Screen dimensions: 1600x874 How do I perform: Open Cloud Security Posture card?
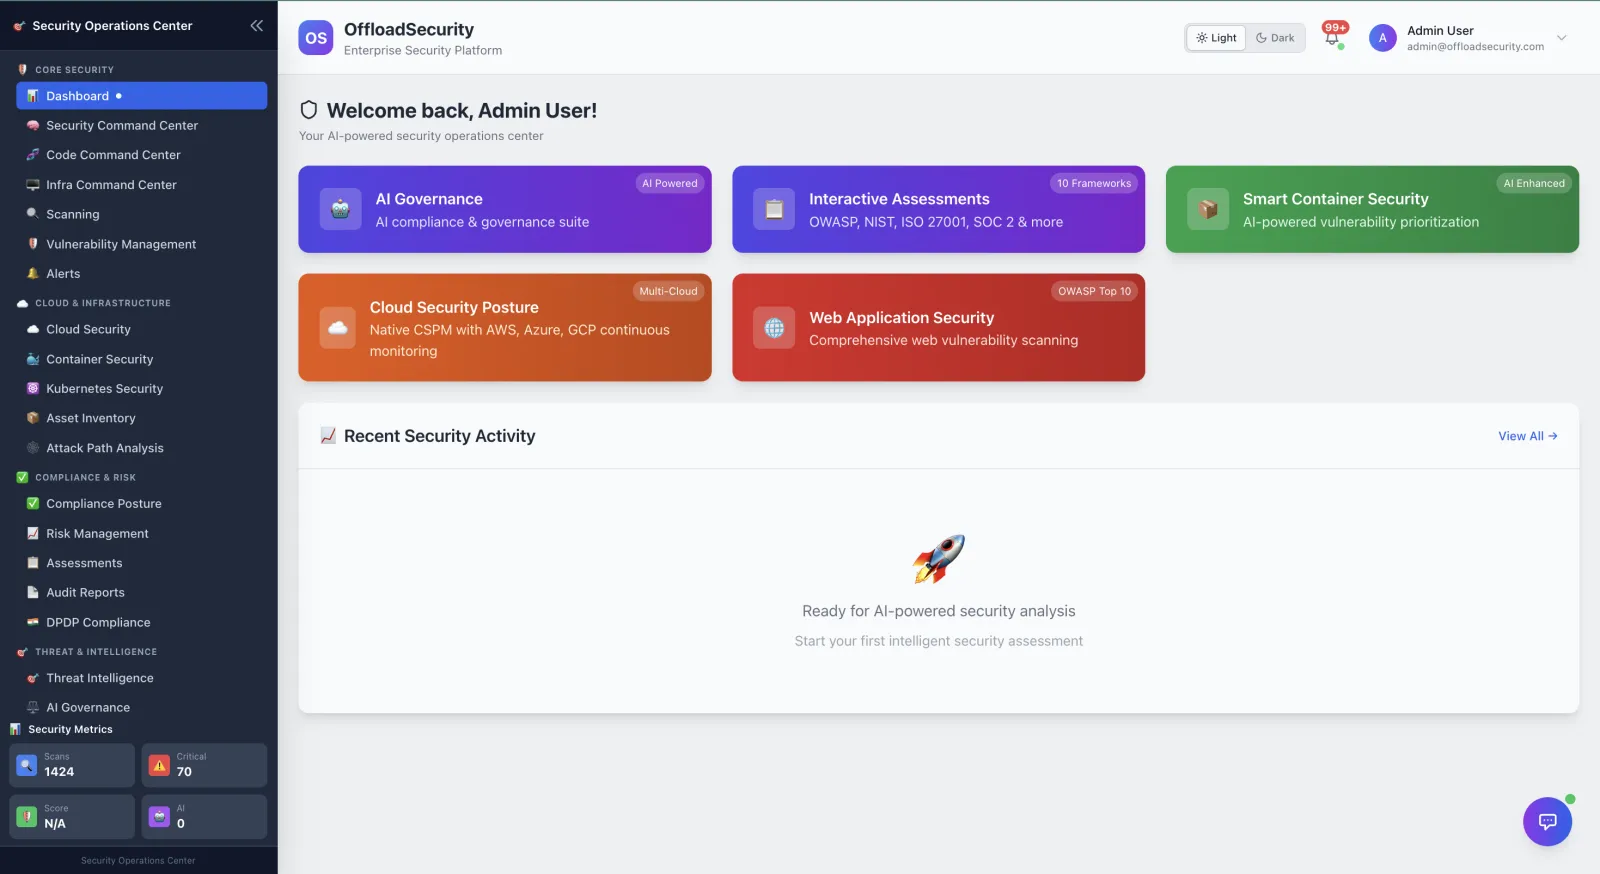pyautogui.click(x=505, y=328)
